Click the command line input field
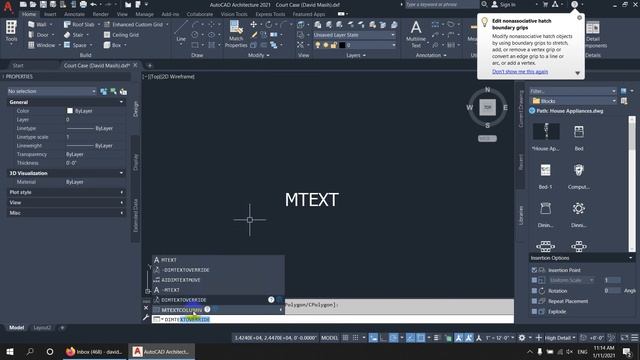 pos(332,319)
